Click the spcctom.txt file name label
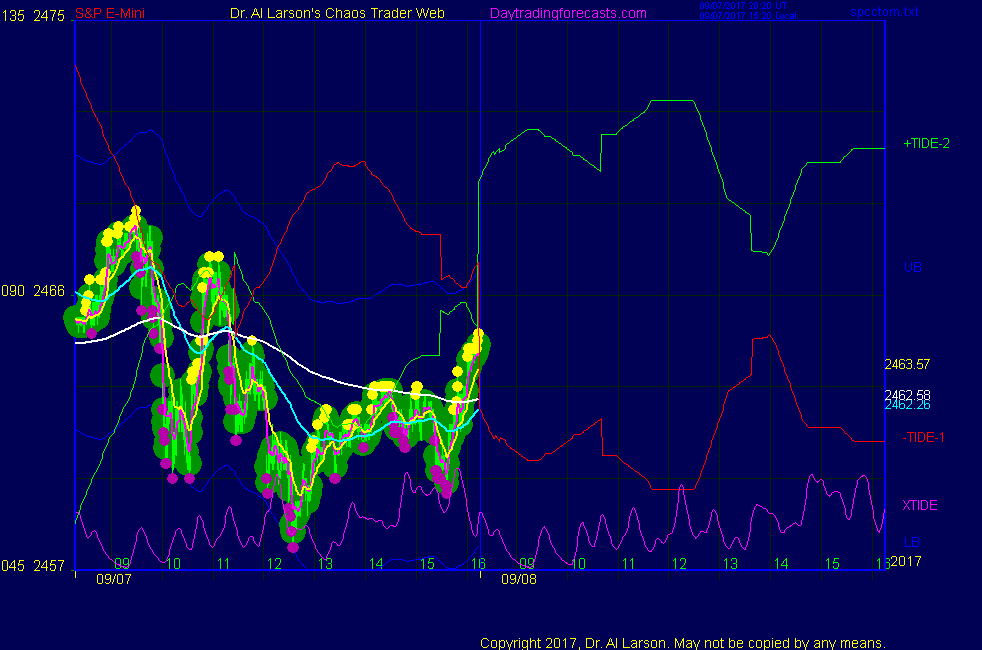This screenshot has width=982, height=650. point(884,12)
